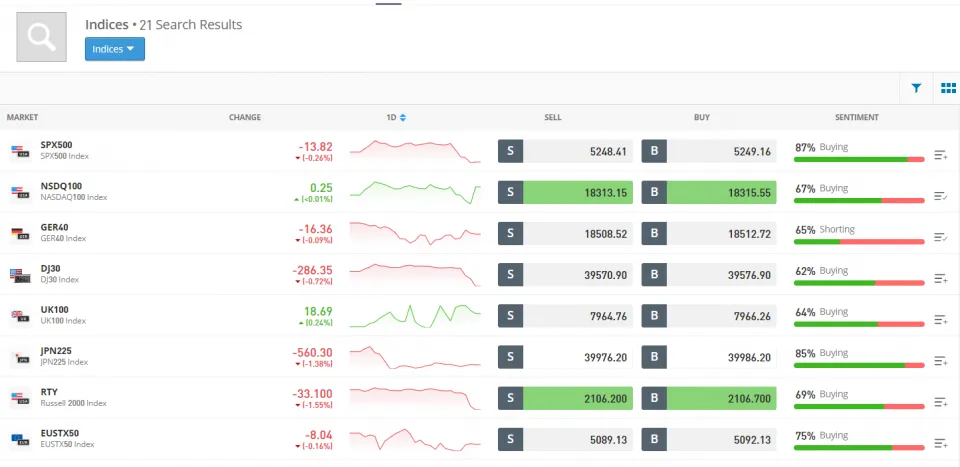Open the NSDQ100 market name
960x467 pixels.
(61, 186)
